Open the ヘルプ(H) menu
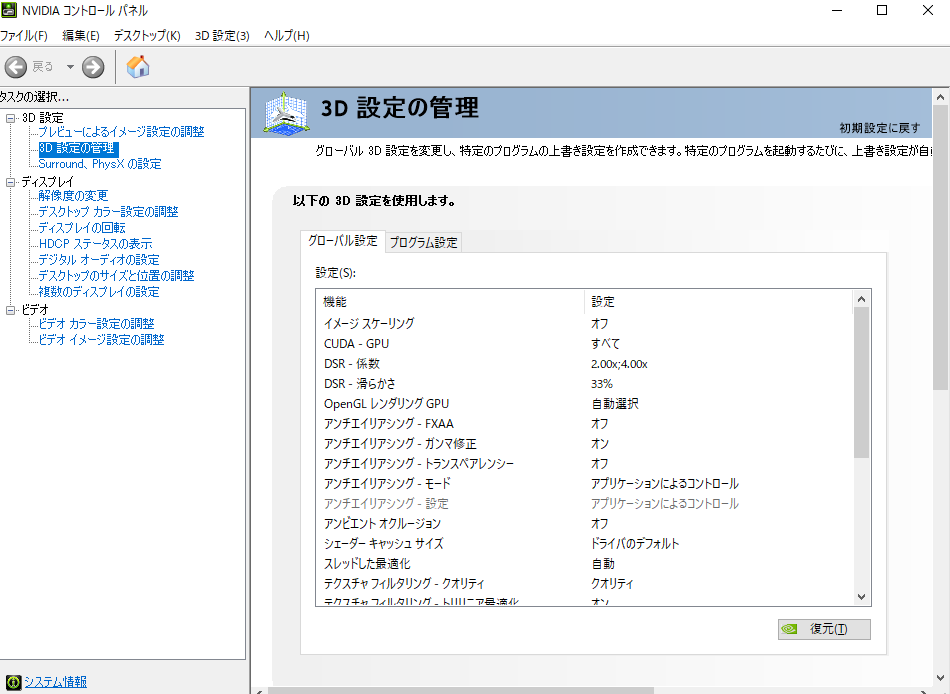Screen dimensions: 950x694 287,36
